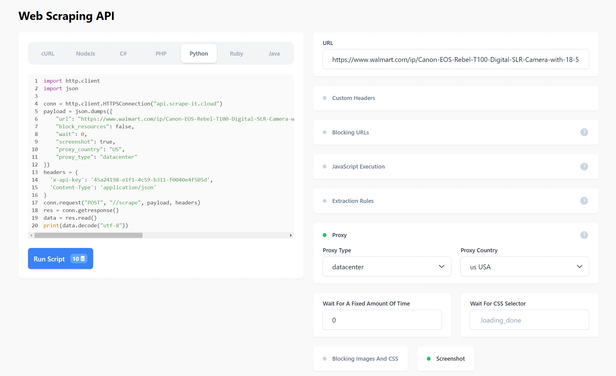616x376 pixels.
Task: Open the JavaScript Execution help icon
Action: [x=584, y=167]
